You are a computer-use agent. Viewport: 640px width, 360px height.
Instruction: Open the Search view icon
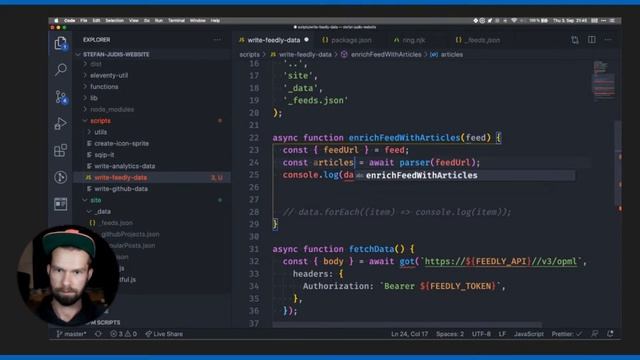coord(60,70)
